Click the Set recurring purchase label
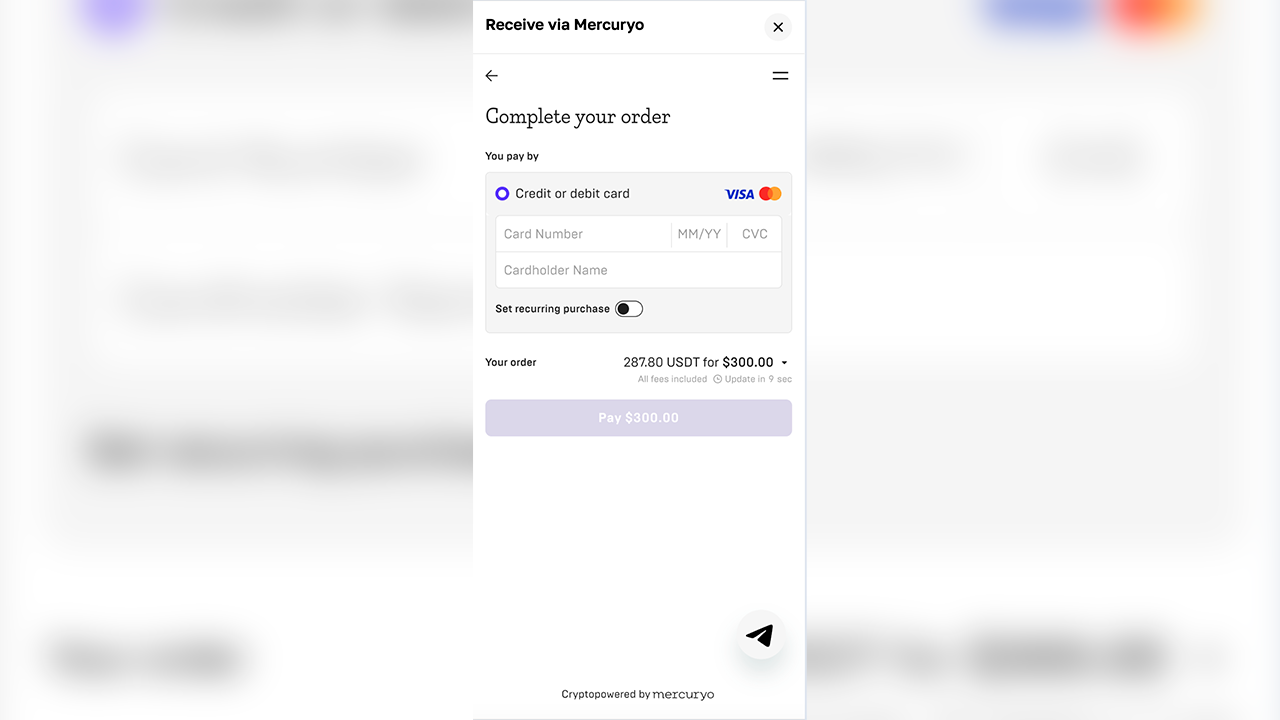The width and height of the screenshot is (1280, 720). (x=552, y=309)
